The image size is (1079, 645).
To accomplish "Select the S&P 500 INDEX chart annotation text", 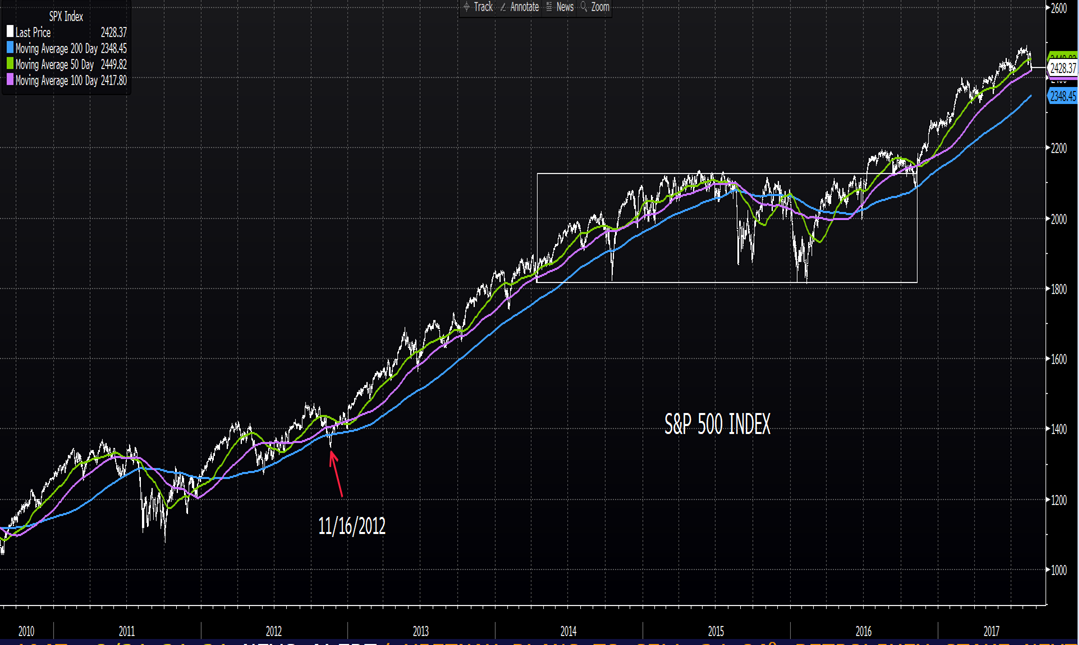I will (717, 425).
